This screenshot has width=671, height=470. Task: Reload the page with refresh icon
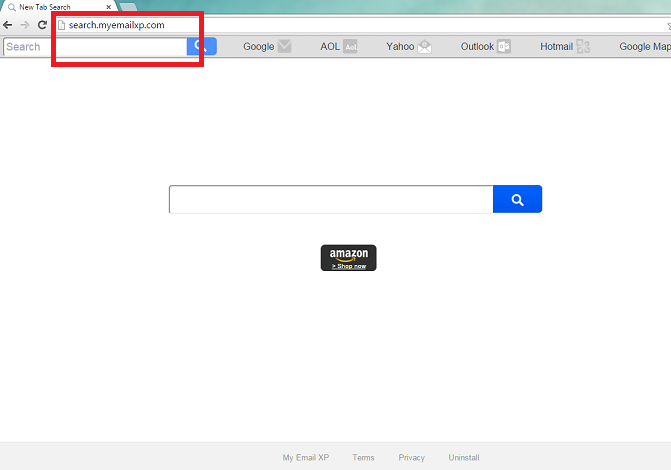click(x=42, y=24)
